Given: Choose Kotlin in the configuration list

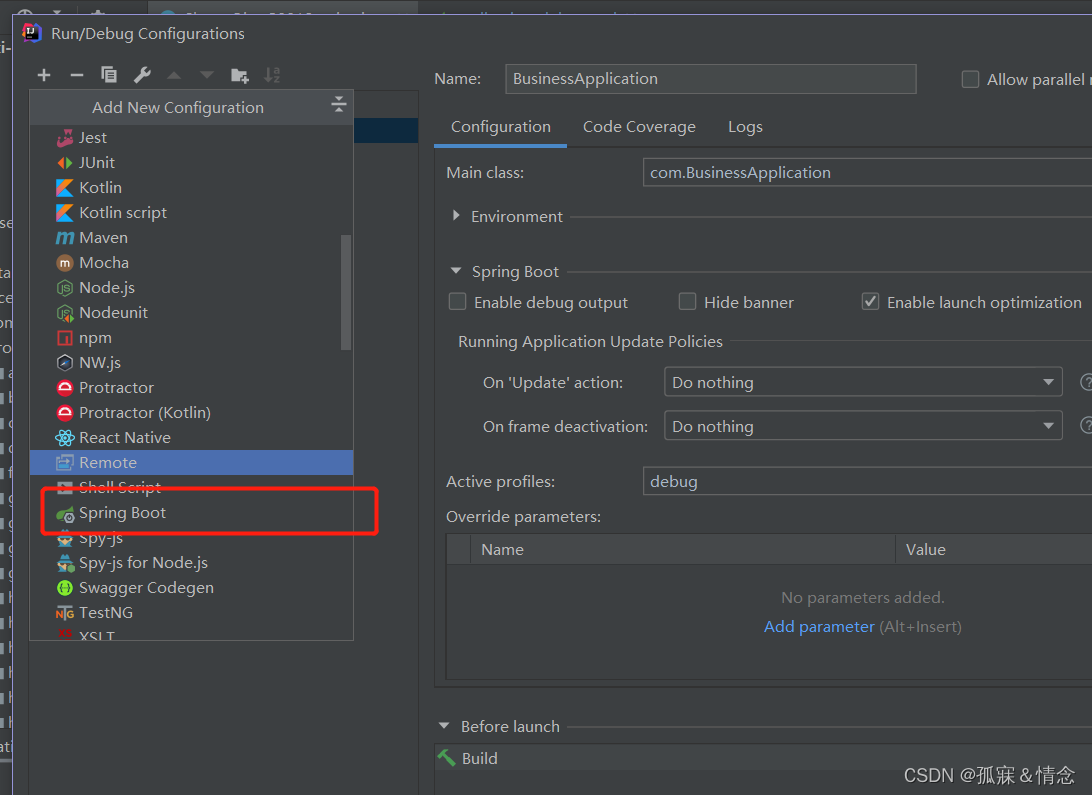Looking at the screenshot, I should click(192, 188).
